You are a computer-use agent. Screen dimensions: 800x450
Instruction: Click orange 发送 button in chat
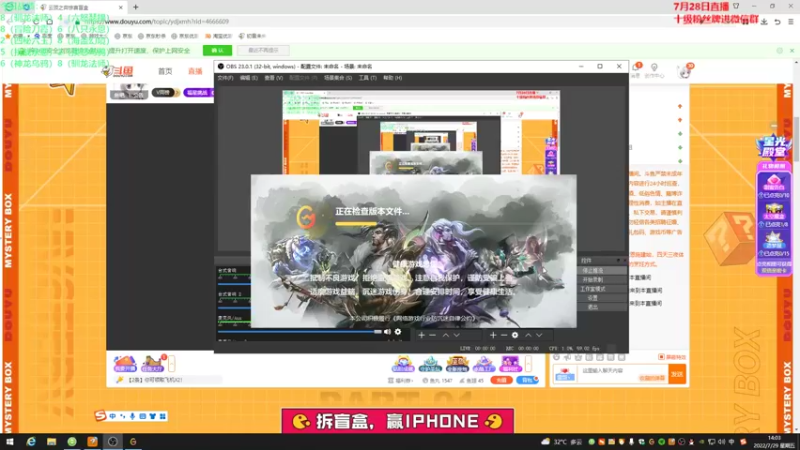click(677, 374)
